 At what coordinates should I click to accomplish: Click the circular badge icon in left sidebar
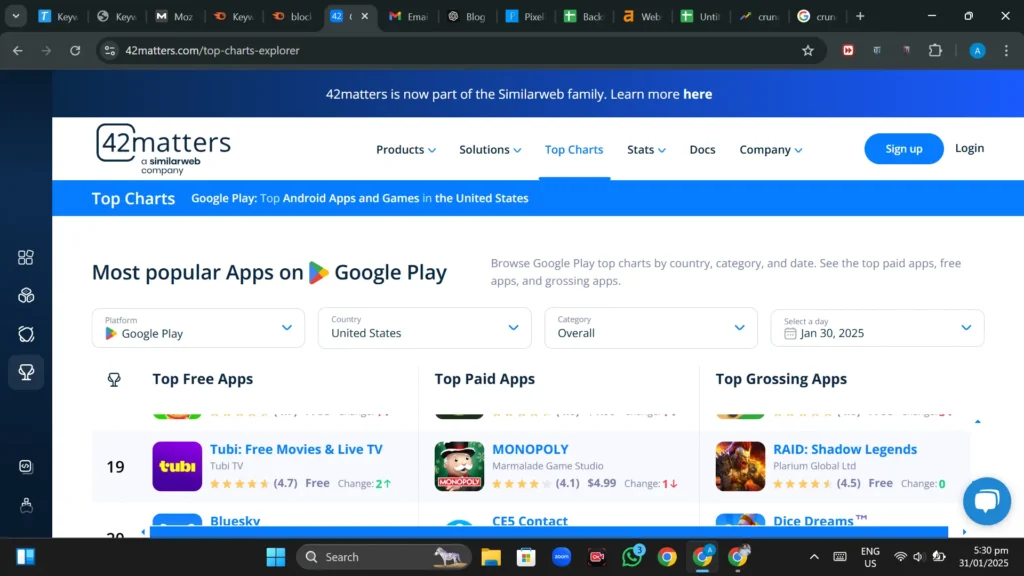pos(25,334)
